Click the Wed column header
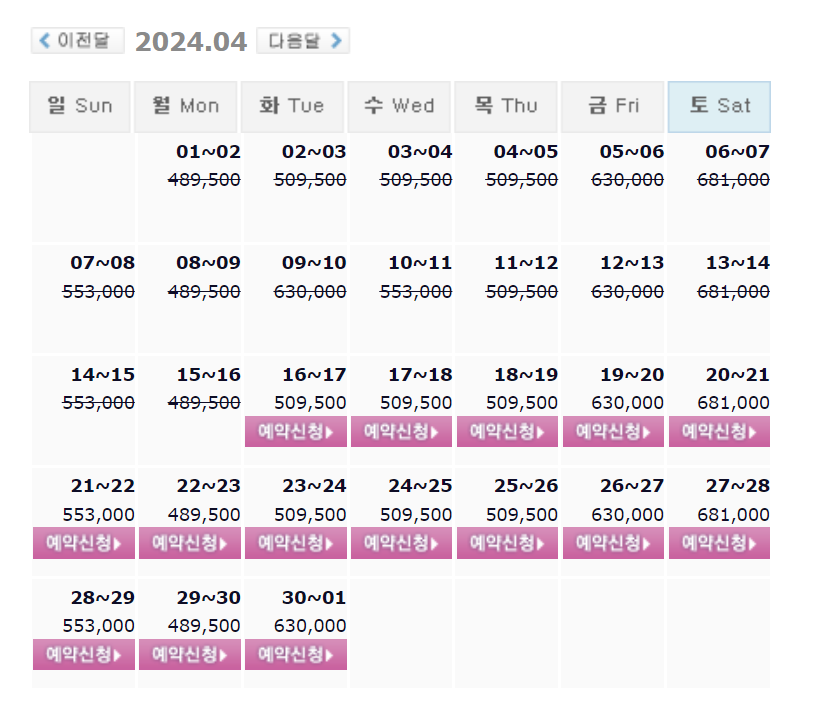Viewport: 814px width, 706px height. tap(399, 106)
